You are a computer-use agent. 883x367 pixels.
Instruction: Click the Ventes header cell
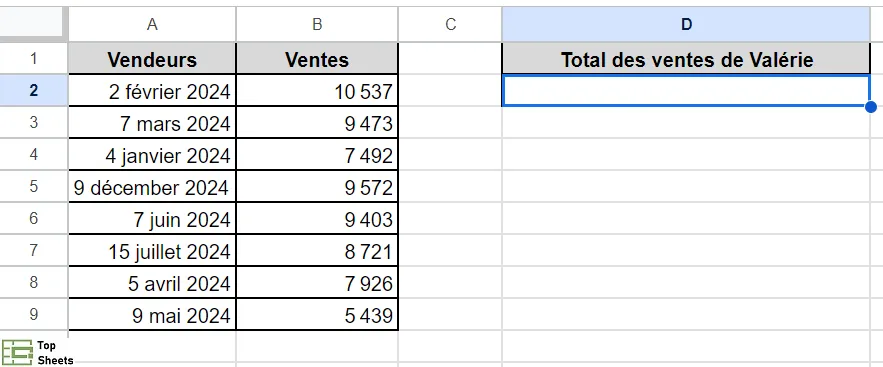[317, 59]
